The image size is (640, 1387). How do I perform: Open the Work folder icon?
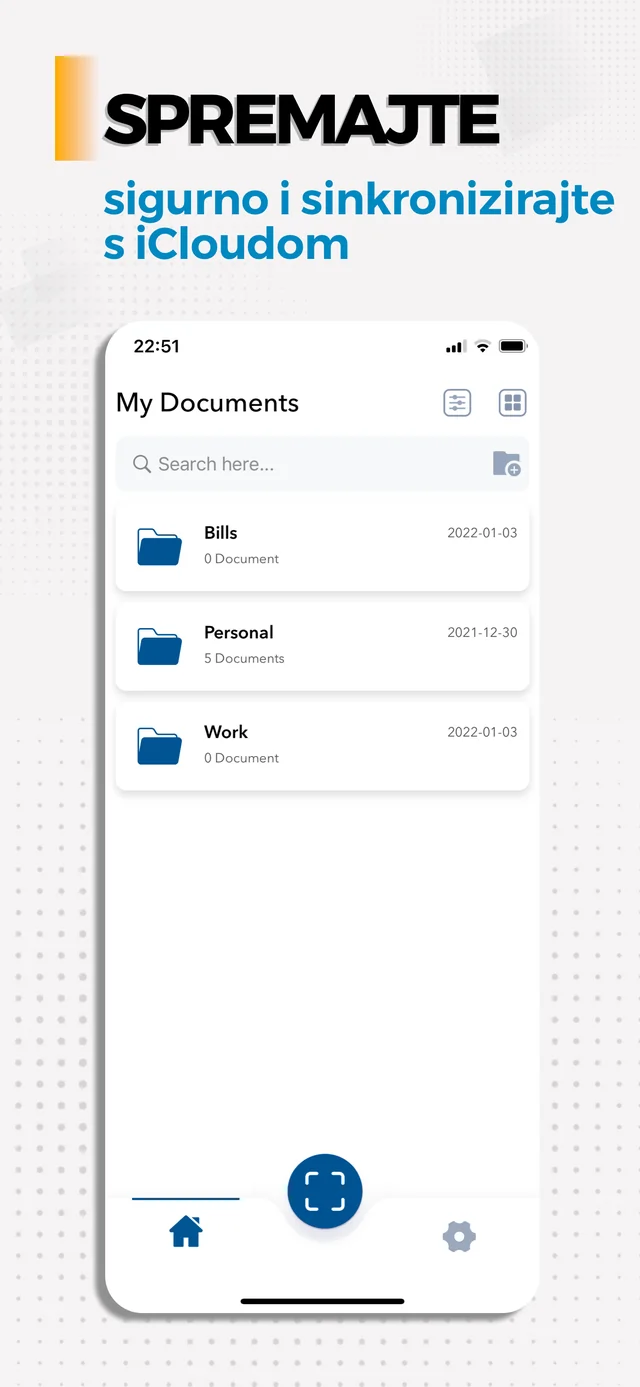pos(159,746)
